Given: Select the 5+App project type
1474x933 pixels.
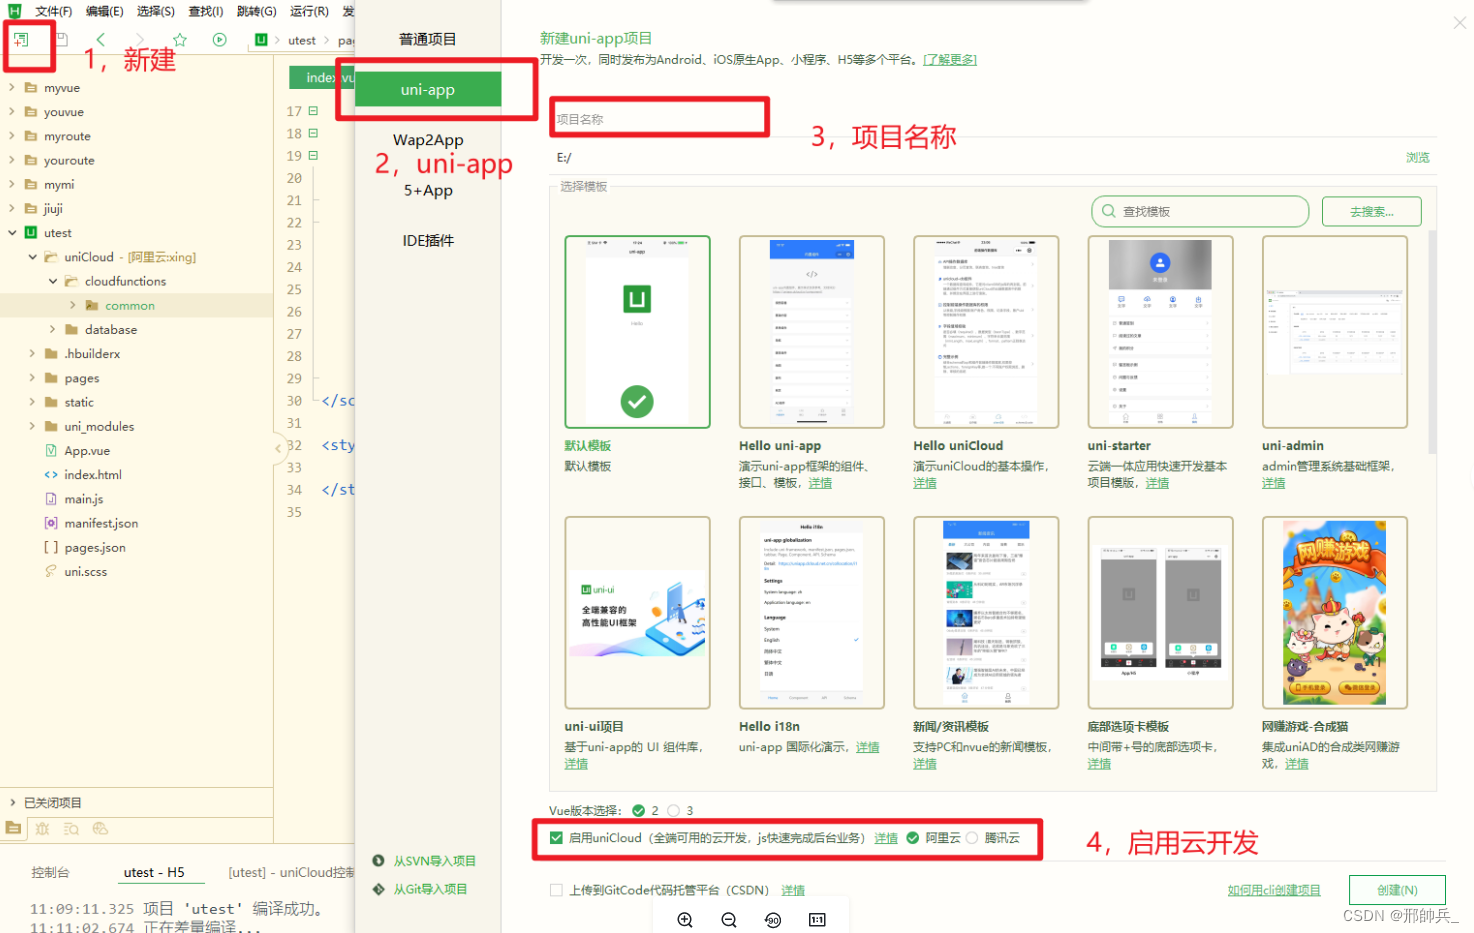Looking at the screenshot, I should pyautogui.click(x=428, y=190).
